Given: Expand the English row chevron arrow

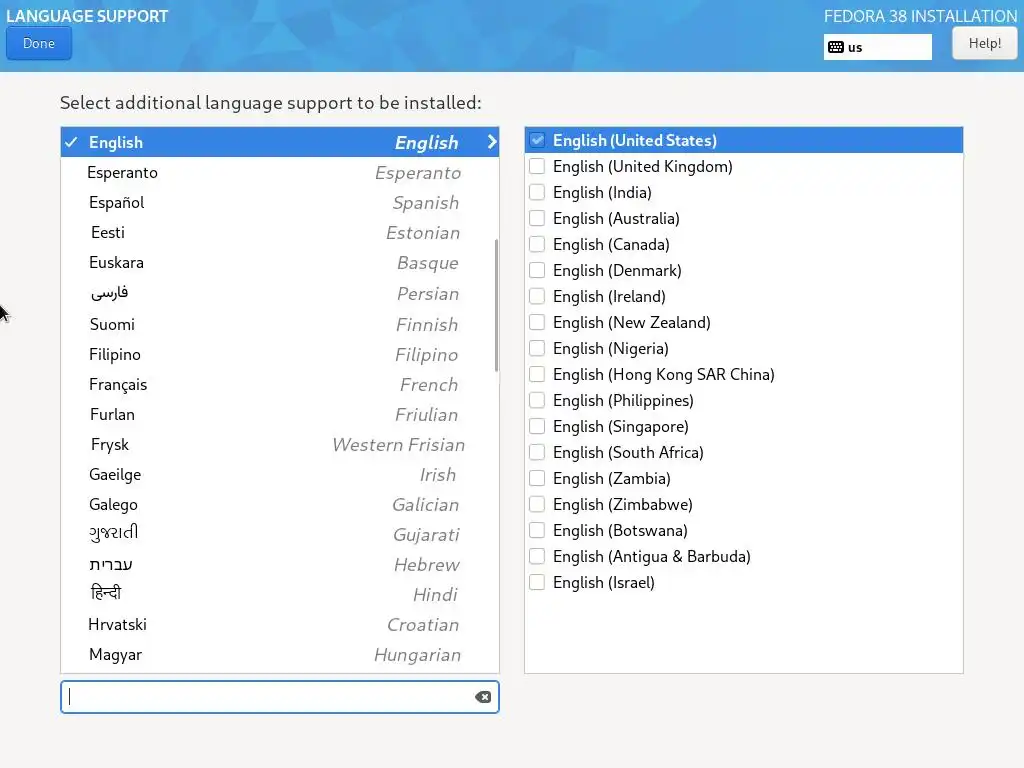Looking at the screenshot, I should click(x=492, y=142).
